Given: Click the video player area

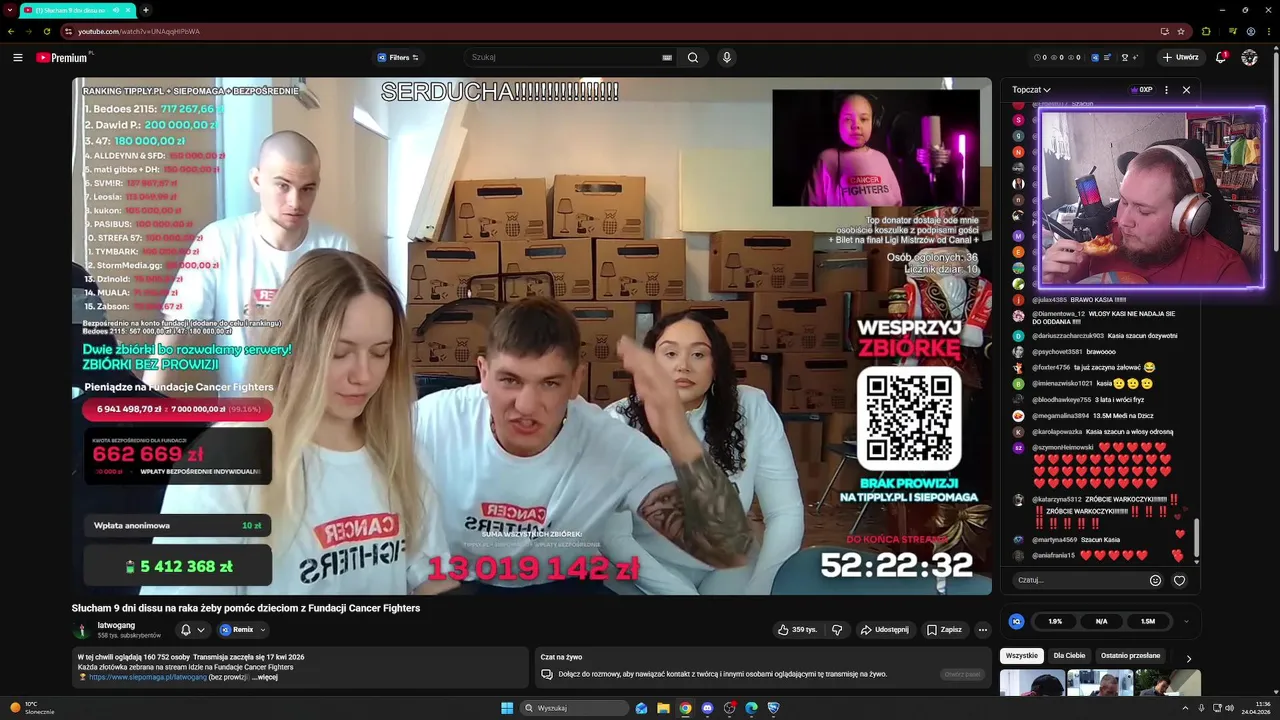Looking at the screenshot, I should pyautogui.click(x=531, y=336).
